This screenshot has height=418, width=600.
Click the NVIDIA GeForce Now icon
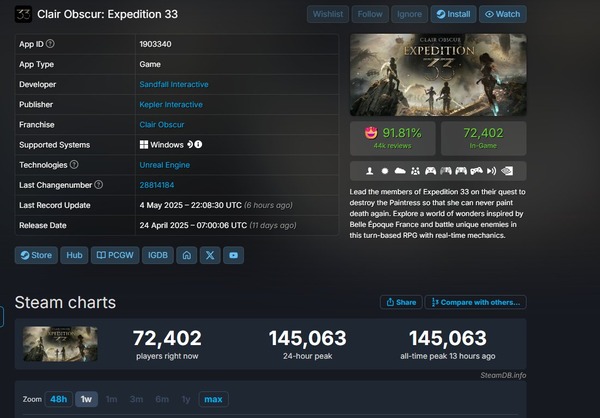(x=507, y=171)
